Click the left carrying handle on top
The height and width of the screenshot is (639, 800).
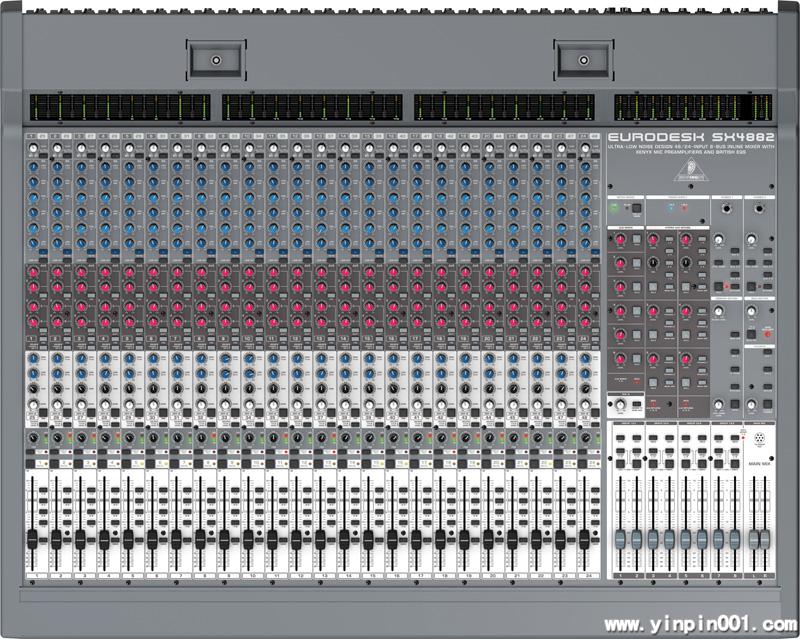point(215,59)
